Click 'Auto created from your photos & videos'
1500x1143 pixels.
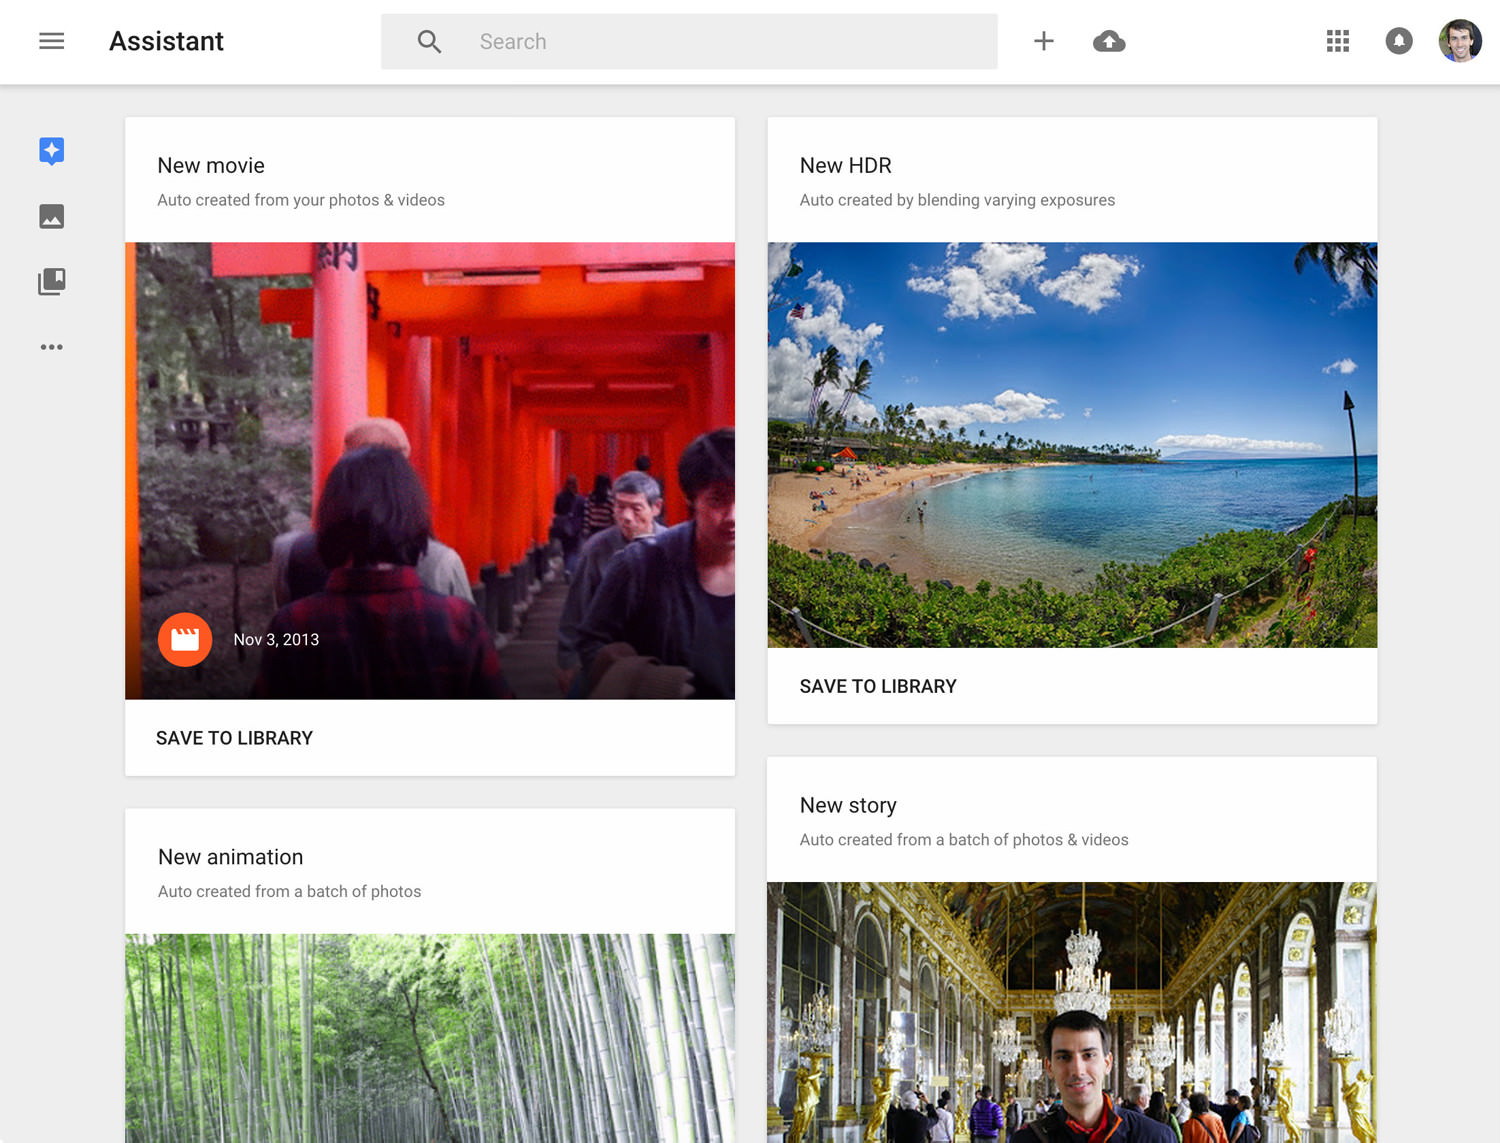tap(301, 200)
